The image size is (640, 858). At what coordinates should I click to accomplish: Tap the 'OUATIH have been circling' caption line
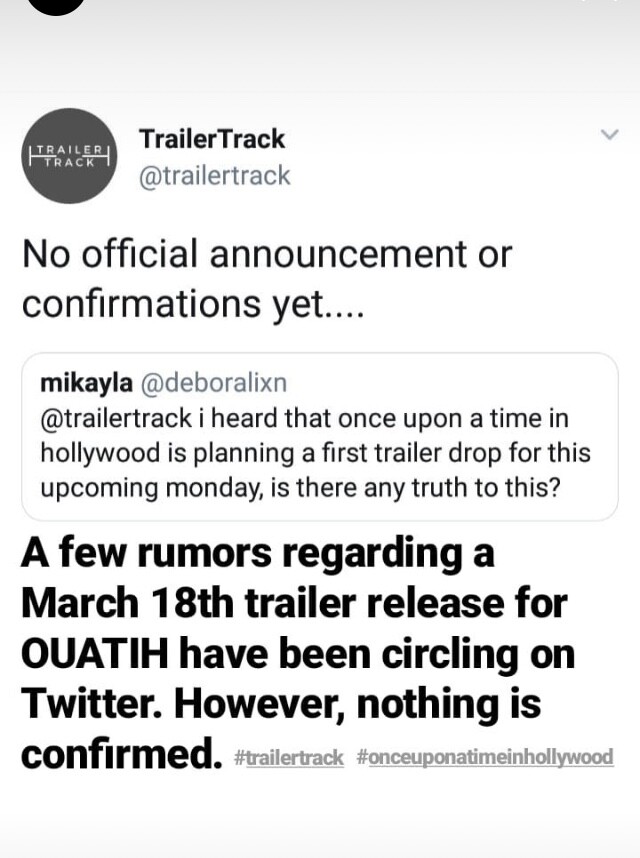tap(298, 654)
